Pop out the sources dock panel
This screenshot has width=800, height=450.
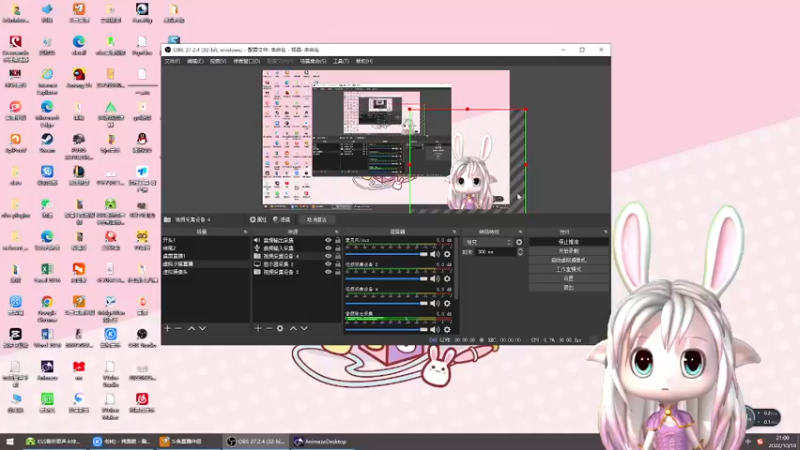pyautogui.click(x=336, y=232)
